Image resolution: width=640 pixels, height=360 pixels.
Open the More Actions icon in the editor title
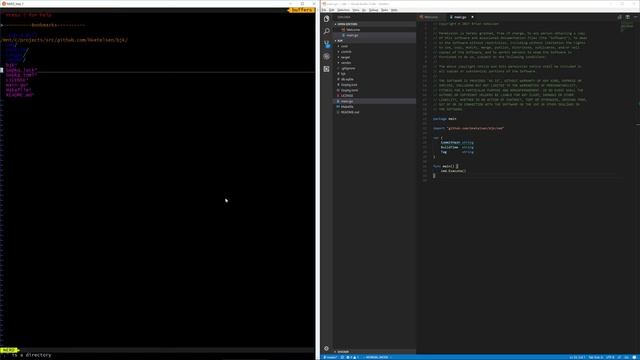(635, 17)
